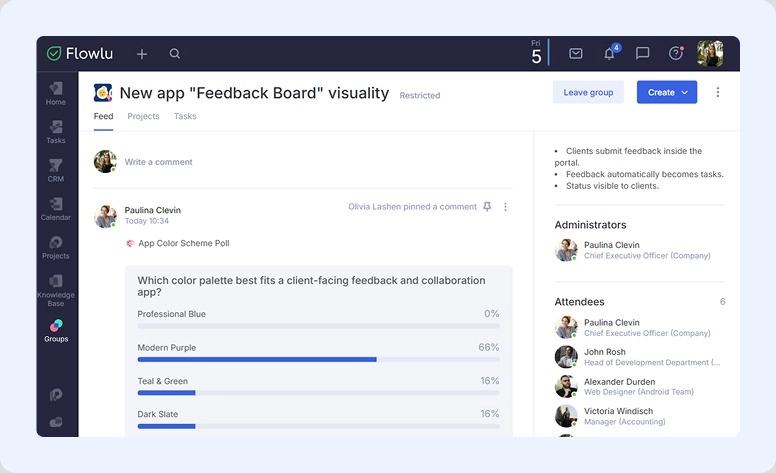Viewport: 776px width, 473px height.
Task: Click the cloud icon at sidebar bottom
Action: (56, 422)
